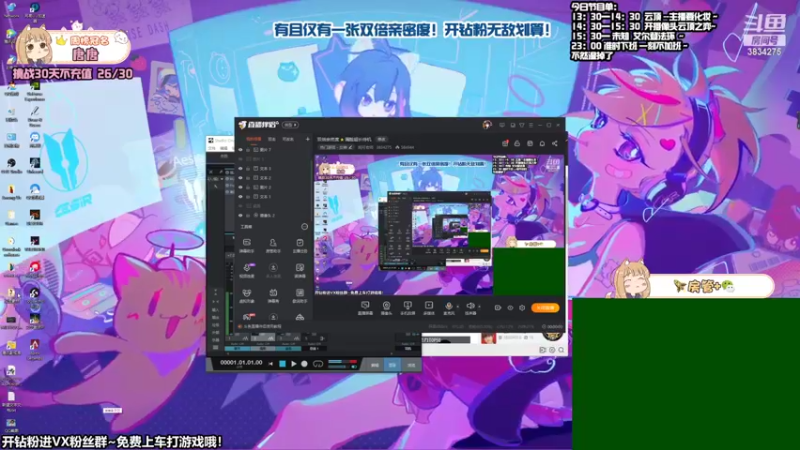Click the 修改 button beside the room title
The width and height of the screenshot is (800, 450).
pyautogui.click(x=381, y=139)
